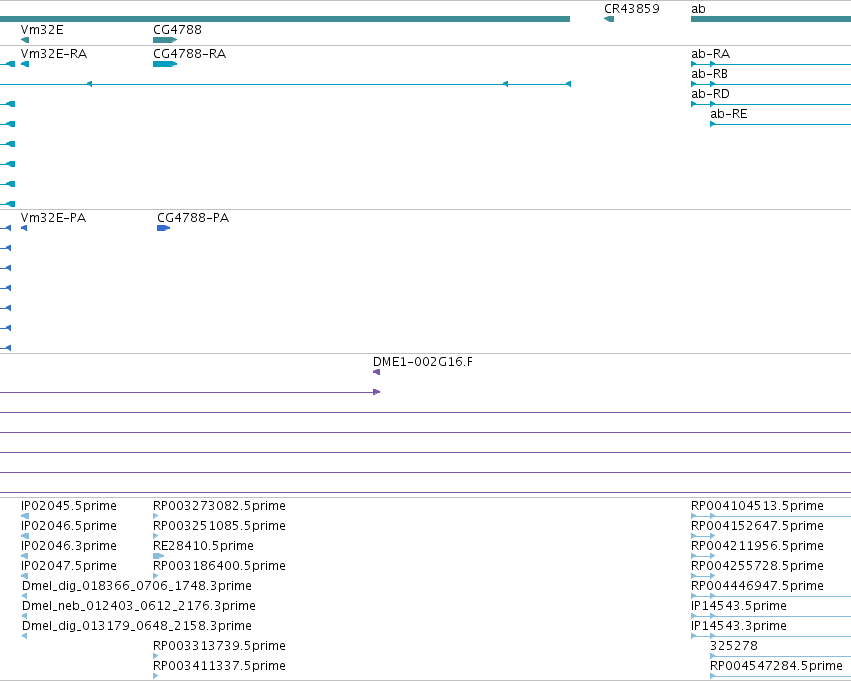Click Dmel_dig_018366_0706_1748.3prime label
The height and width of the screenshot is (681, 851).
[137, 586]
